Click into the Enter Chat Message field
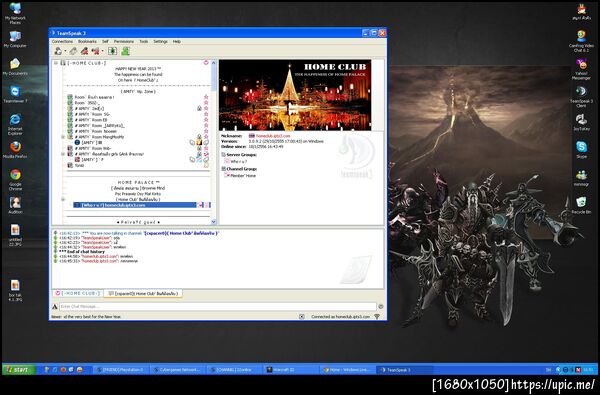The height and width of the screenshot is (395, 600). [x=217, y=307]
